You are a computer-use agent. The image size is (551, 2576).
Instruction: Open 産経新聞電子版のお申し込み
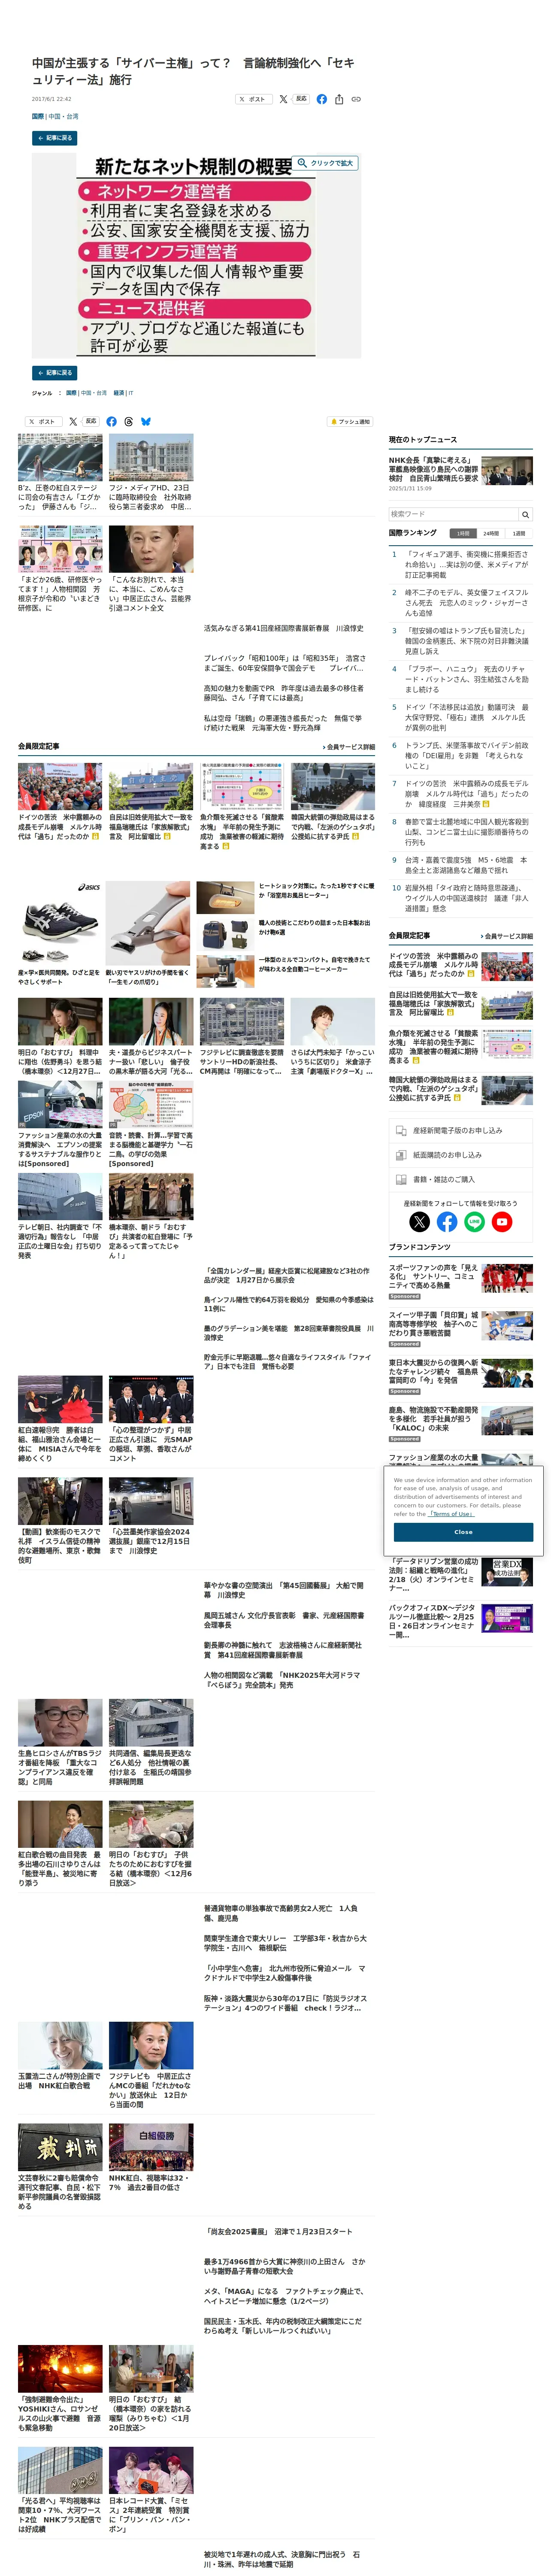coord(460,1130)
